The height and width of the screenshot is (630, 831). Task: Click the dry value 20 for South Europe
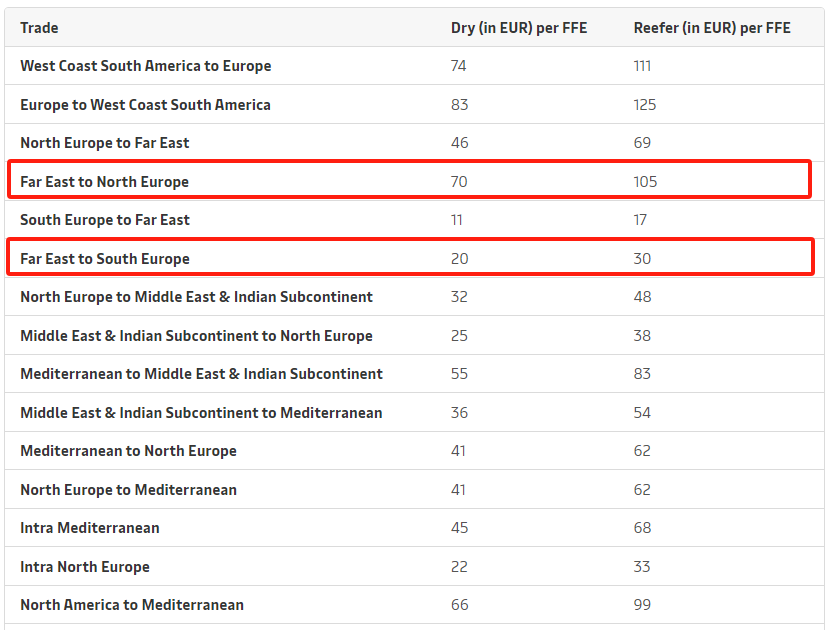pyautogui.click(x=459, y=259)
